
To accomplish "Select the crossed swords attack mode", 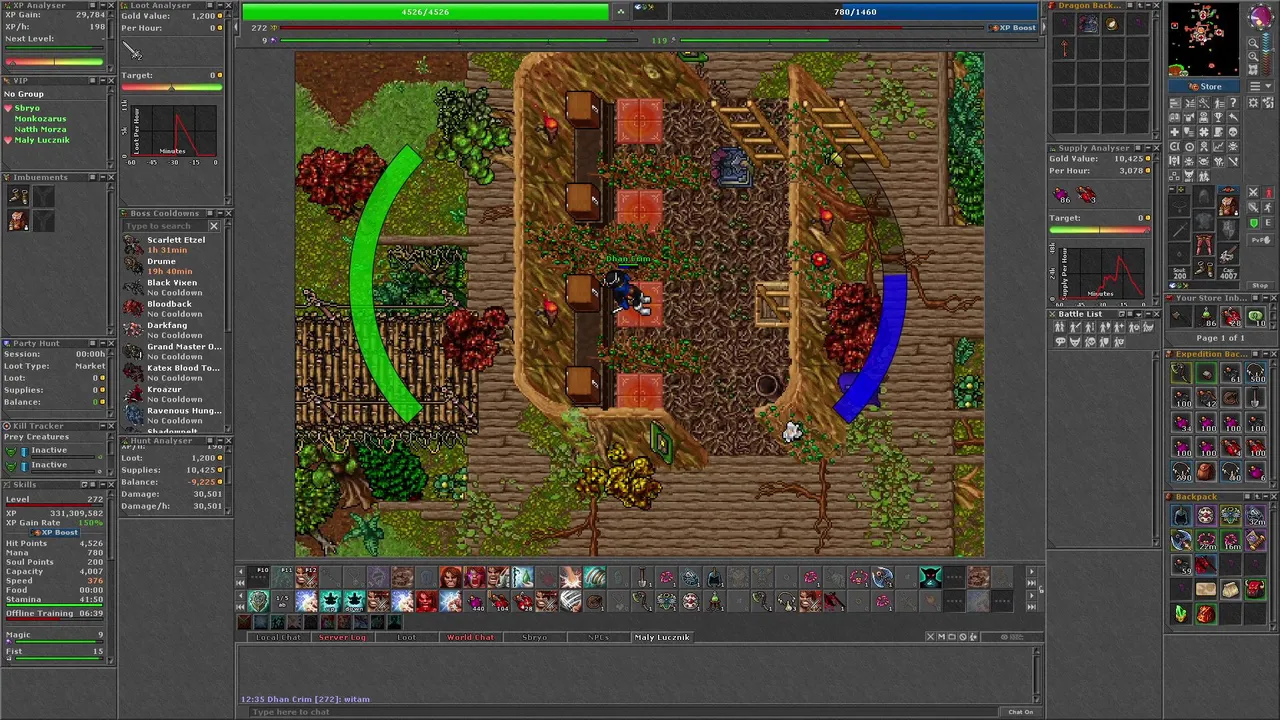I will coord(1254,192).
